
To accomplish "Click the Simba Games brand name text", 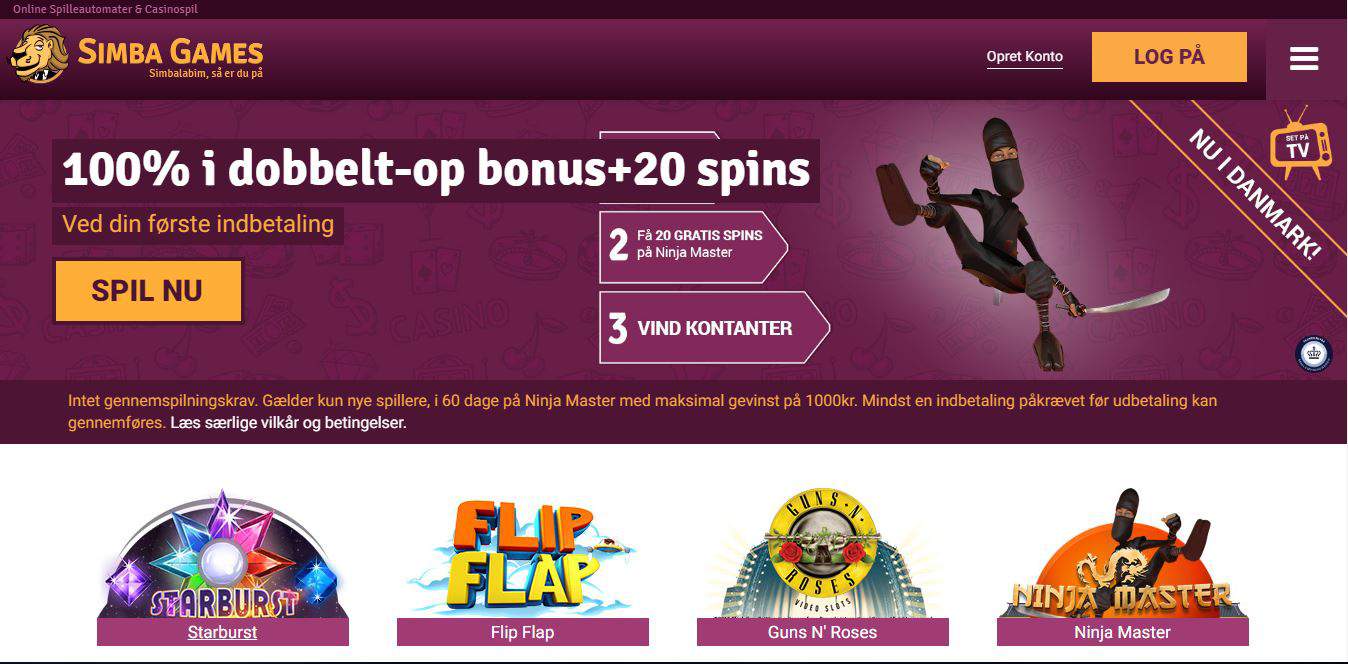I will coord(170,52).
